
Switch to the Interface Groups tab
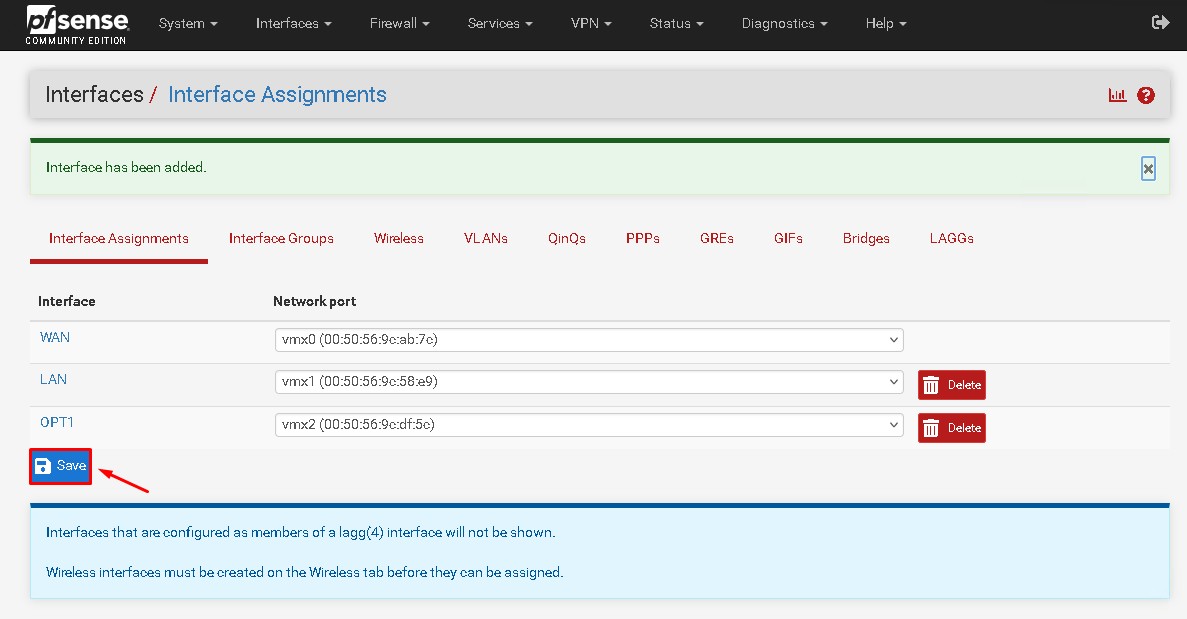[x=281, y=239]
